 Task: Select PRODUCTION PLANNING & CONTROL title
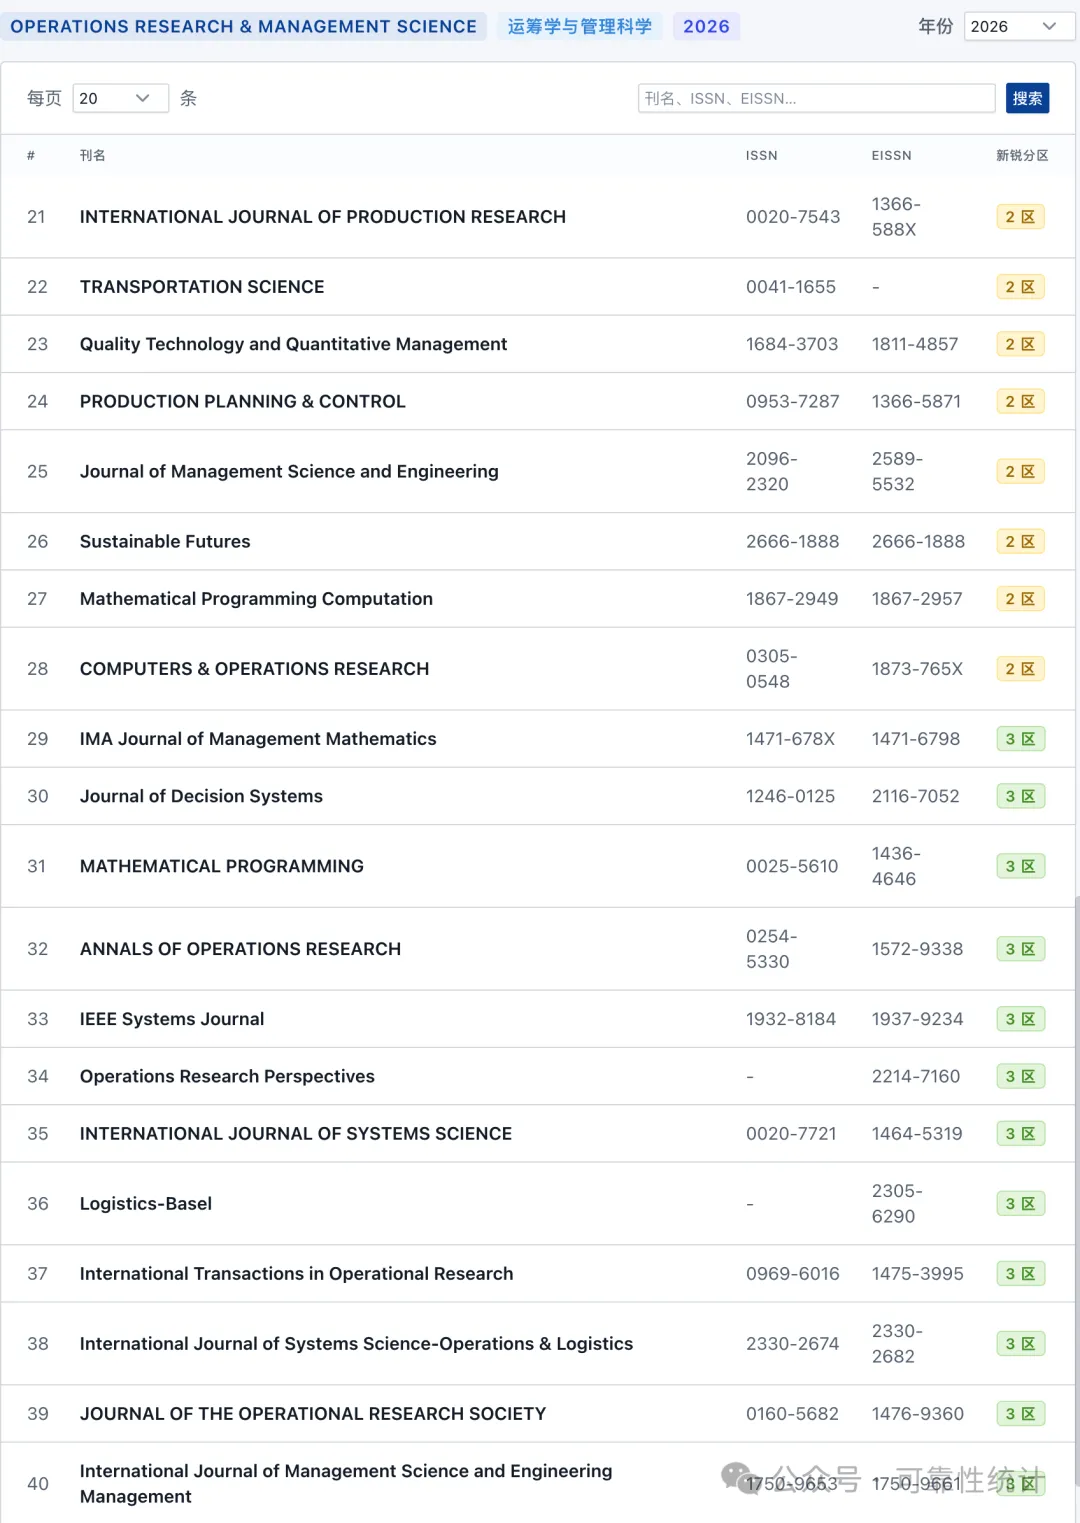(x=243, y=401)
